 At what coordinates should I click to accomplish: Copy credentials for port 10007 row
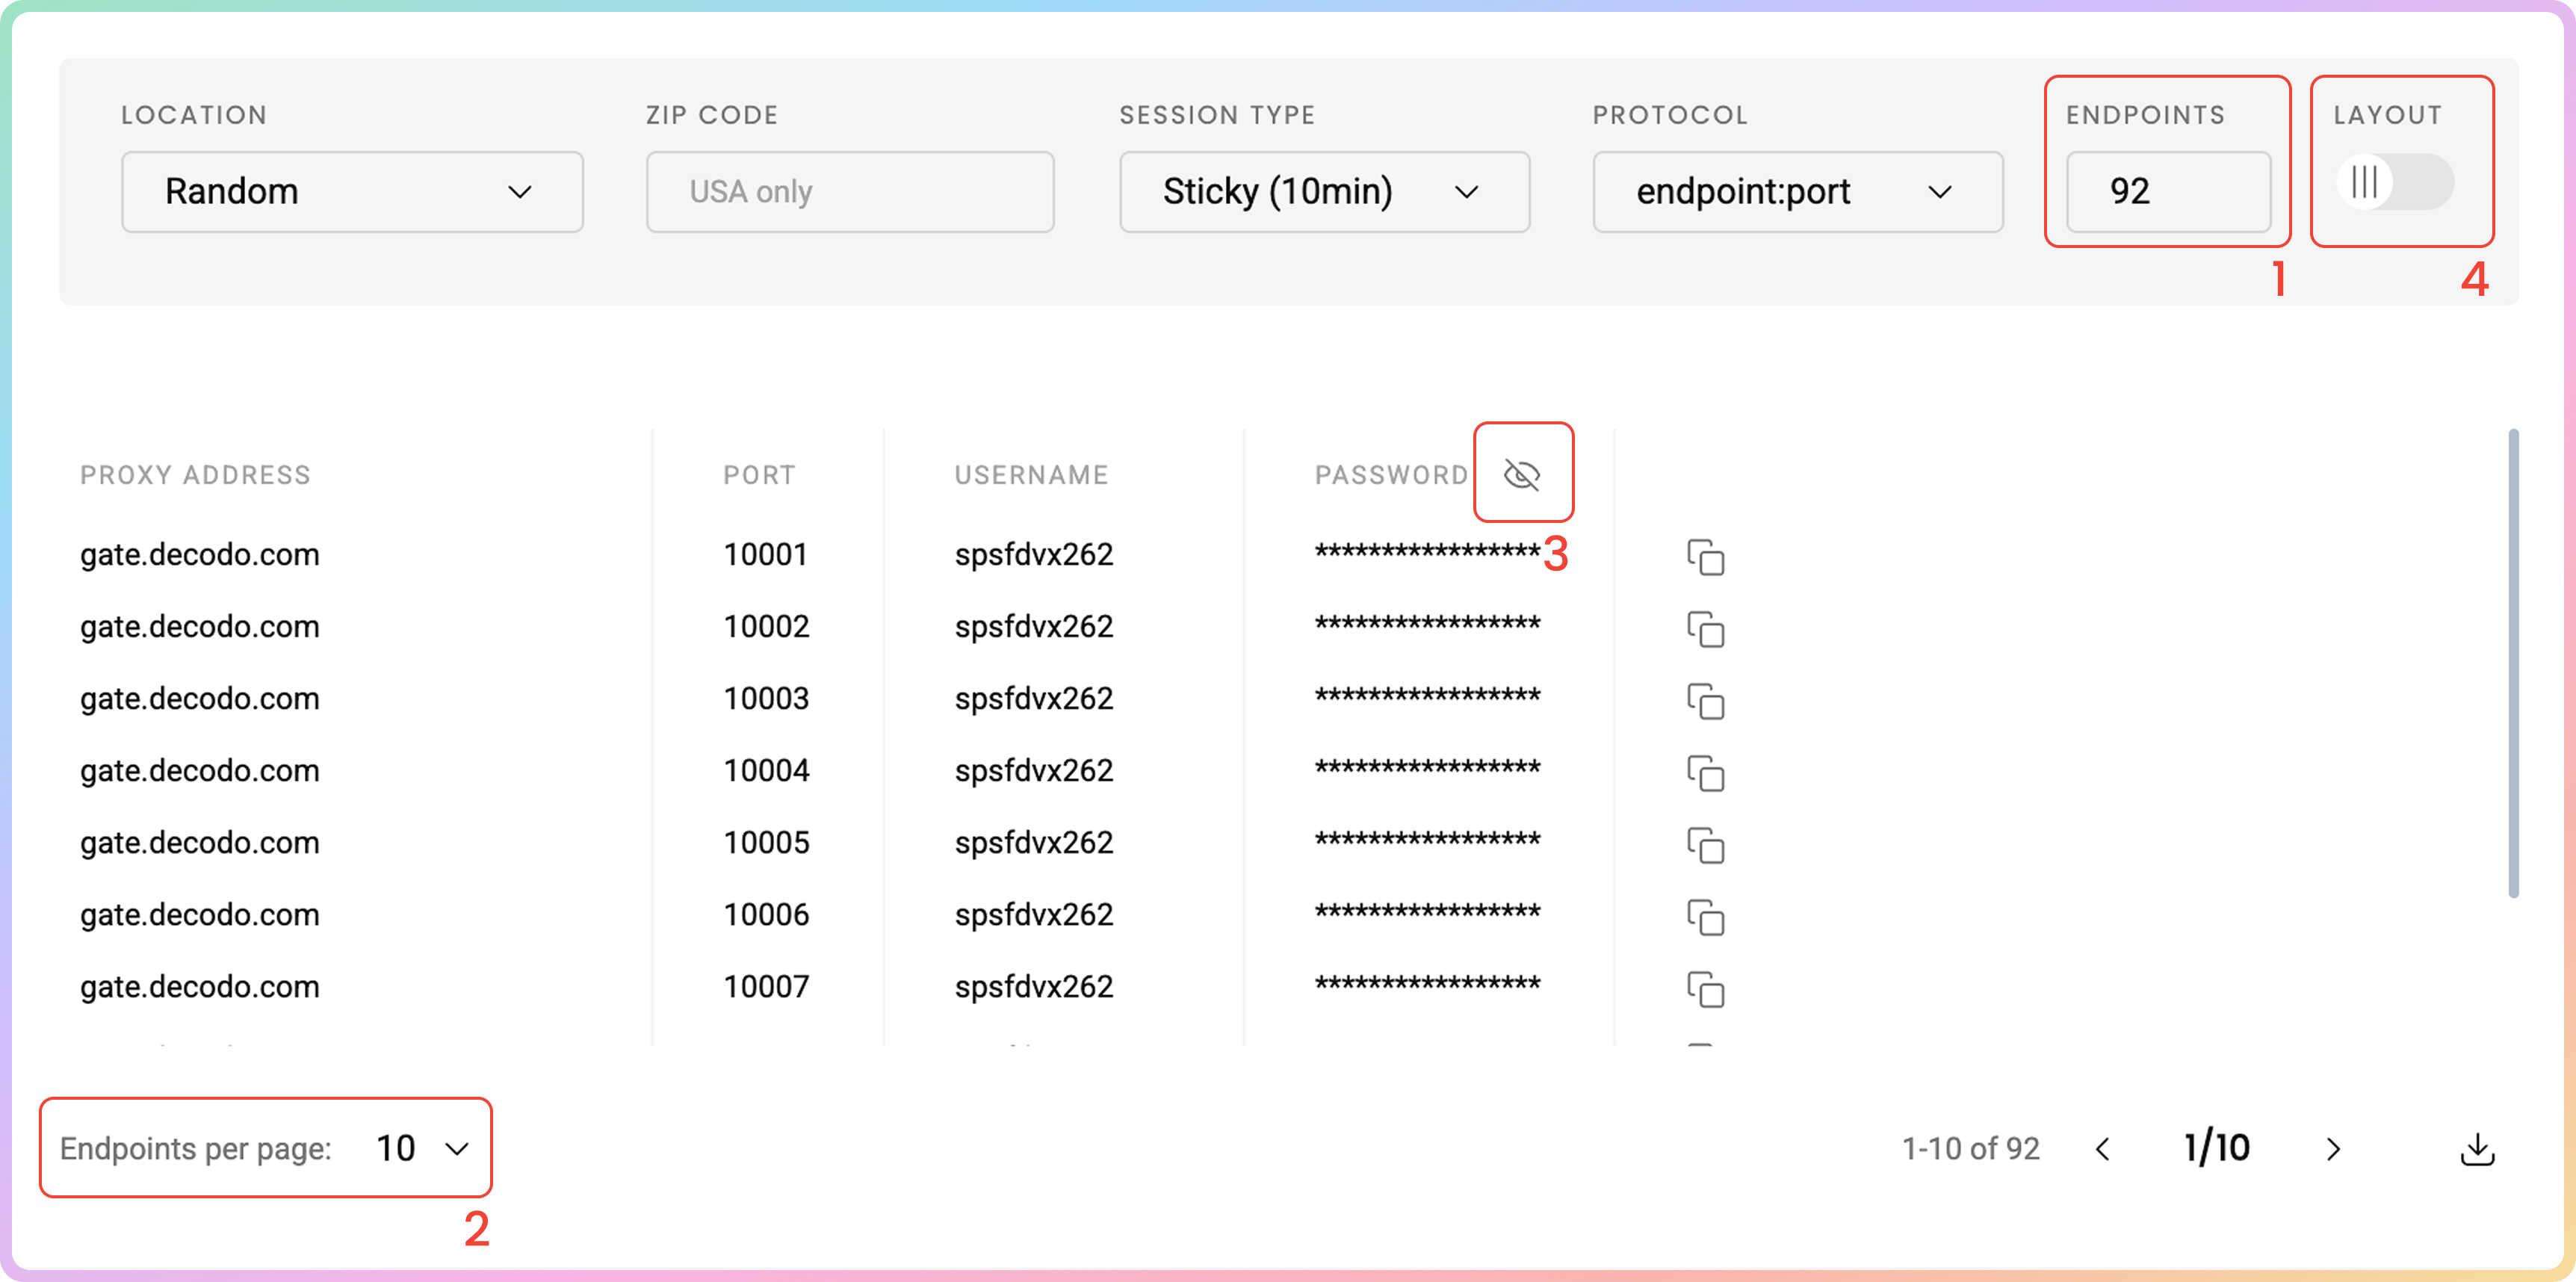1705,989
